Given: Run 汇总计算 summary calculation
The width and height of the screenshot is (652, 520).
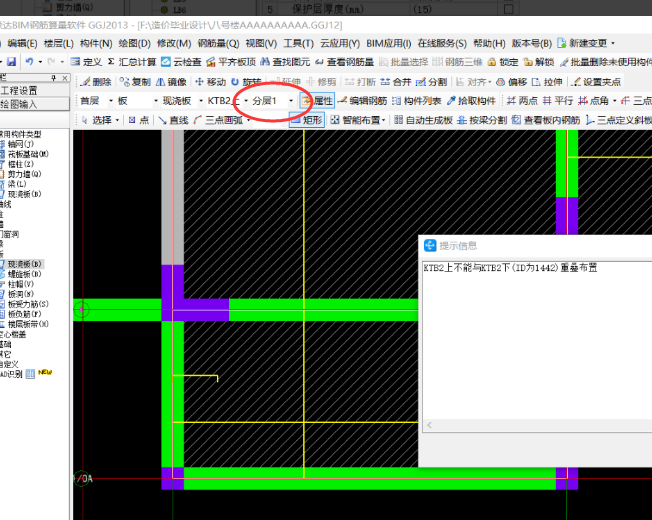Looking at the screenshot, I should coord(132,62).
